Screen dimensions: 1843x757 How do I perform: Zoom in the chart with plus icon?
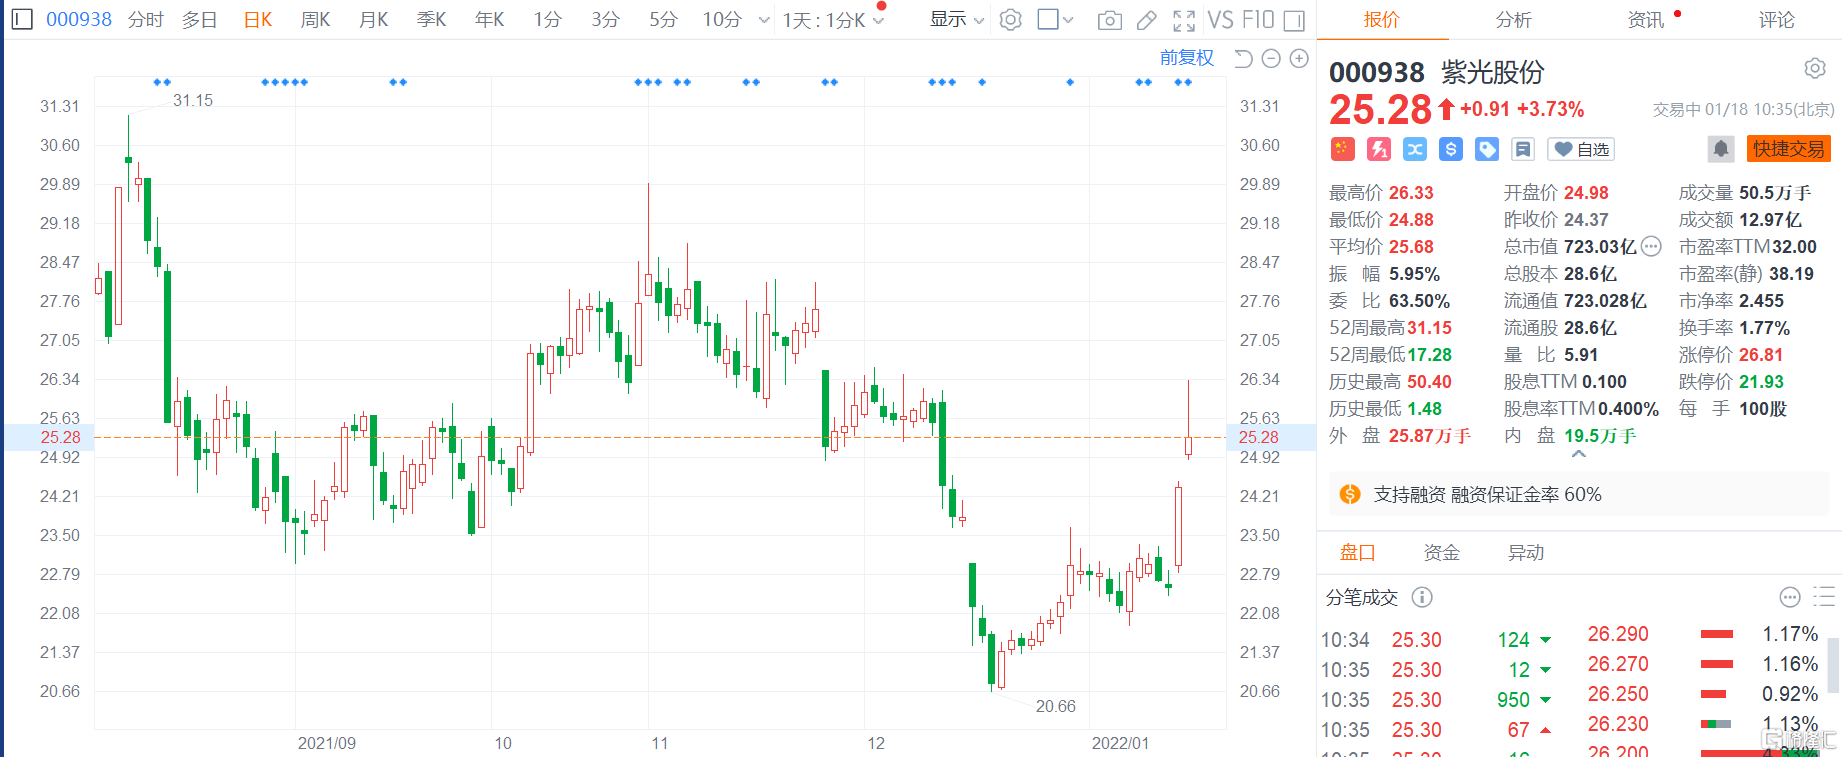1299,59
